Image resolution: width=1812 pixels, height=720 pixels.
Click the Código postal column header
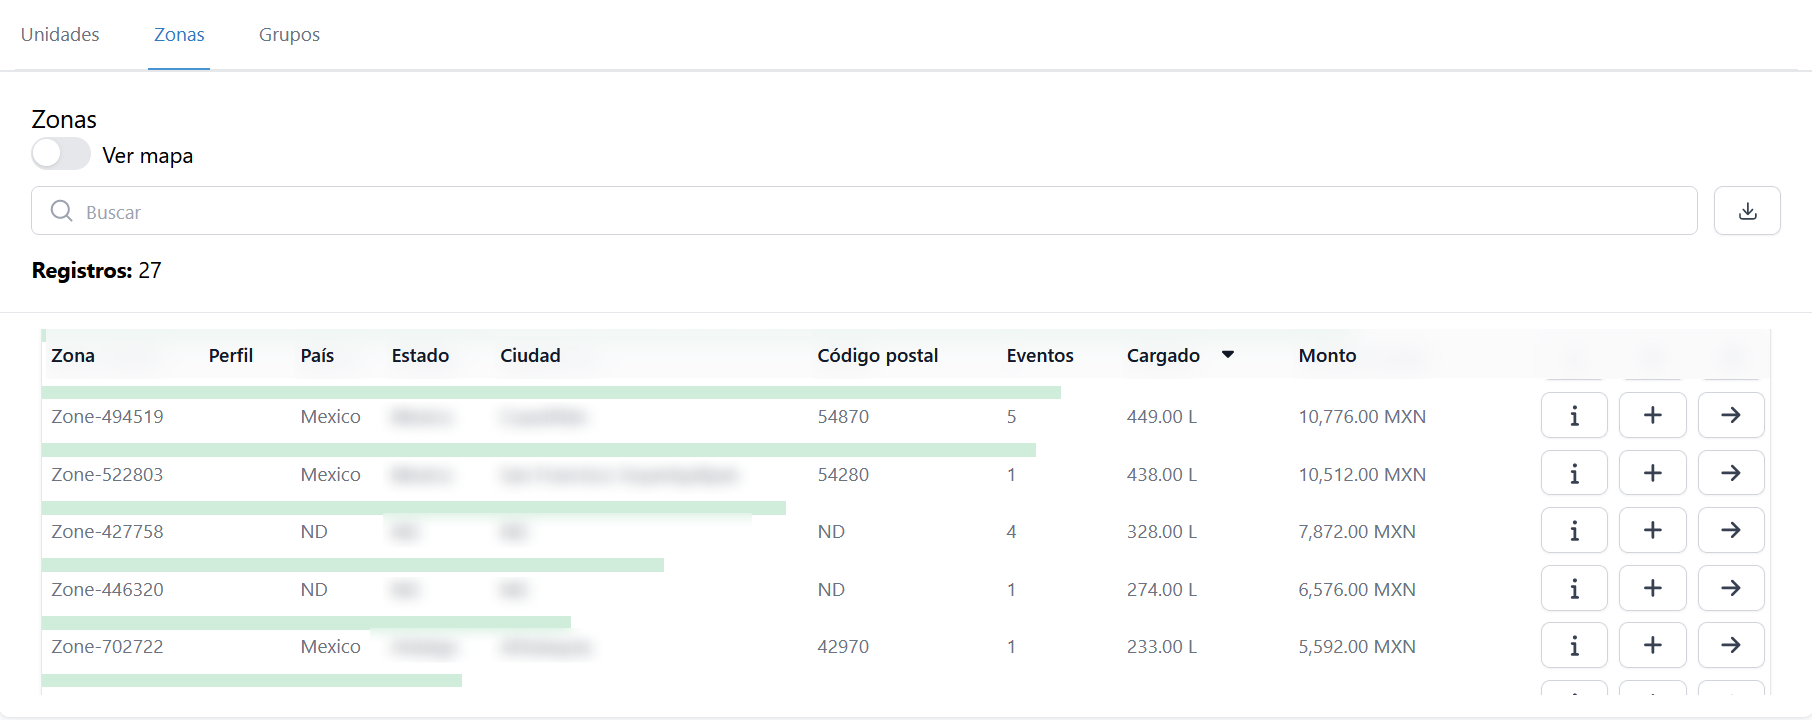(x=877, y=355)
